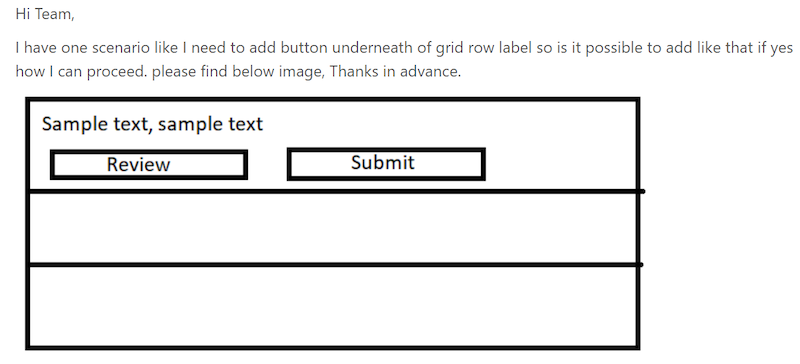Click the empty second grid row
The height and width of the screenshot is (364, 800).
tap(334, 228)
